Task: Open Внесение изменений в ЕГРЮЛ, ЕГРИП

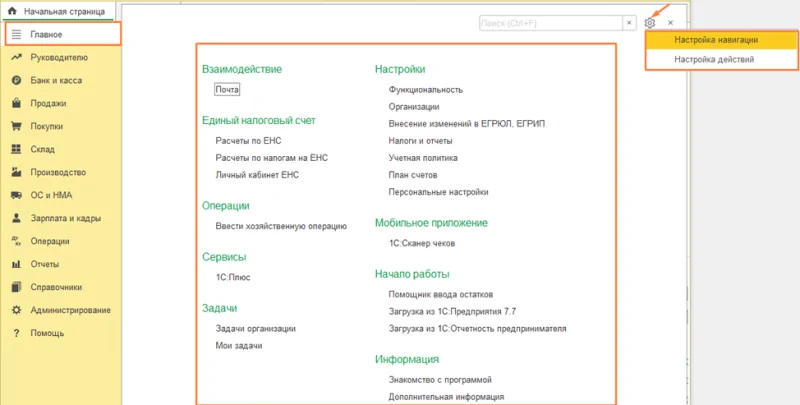Action: click(x=467, y=124)
